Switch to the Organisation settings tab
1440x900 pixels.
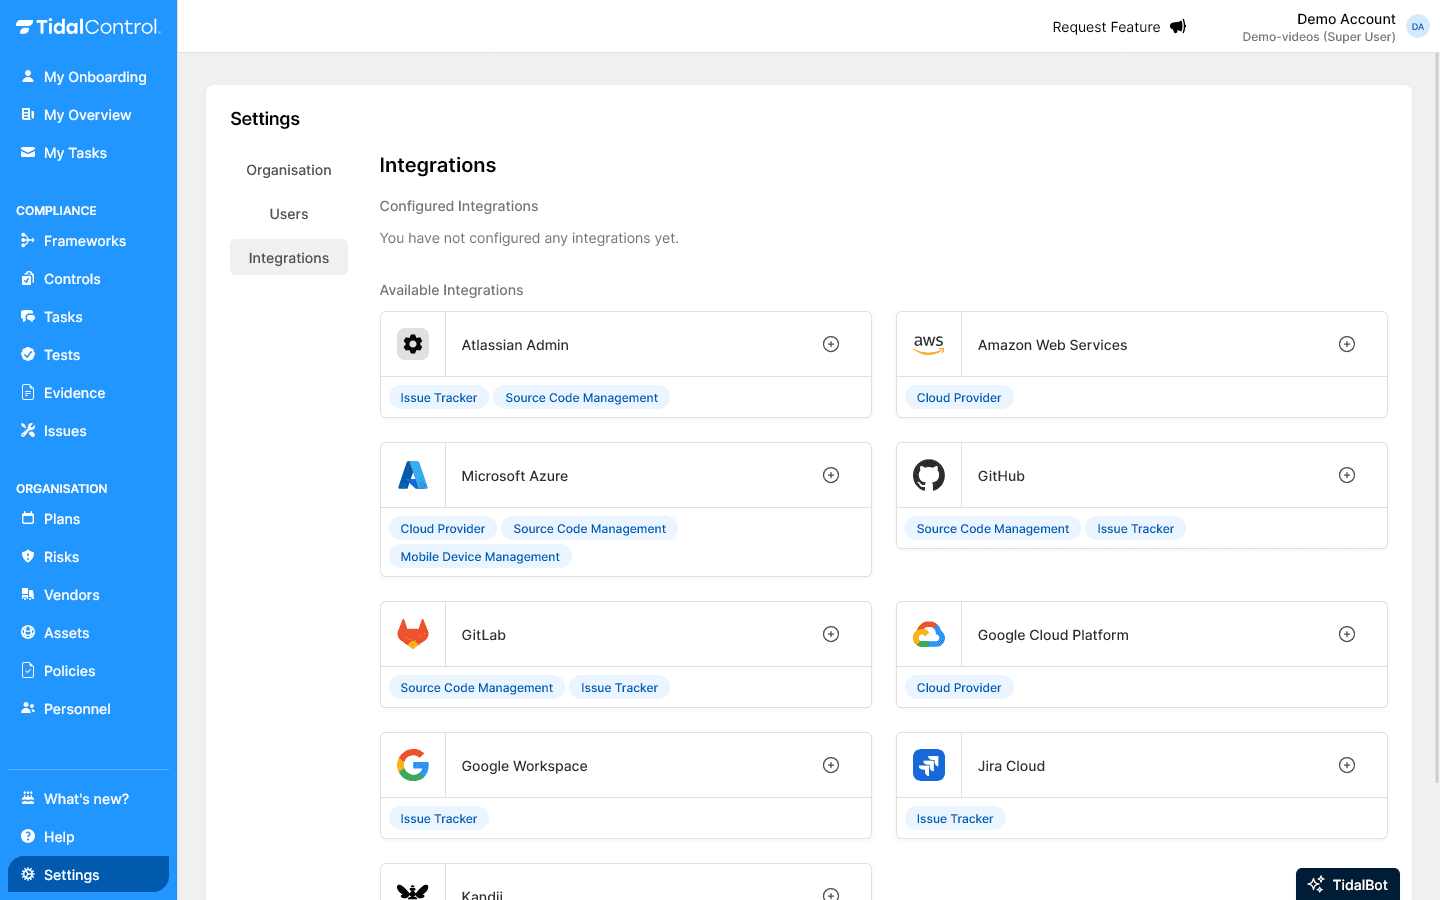point(288,169)
